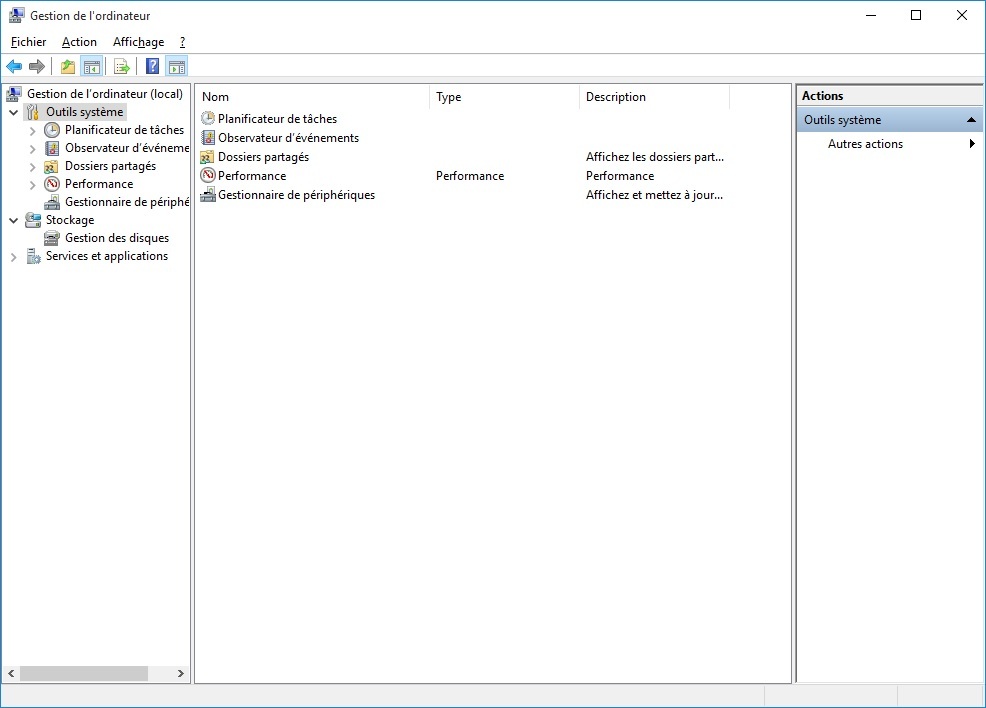The width and height of the screenshot is (986, 708).
Task: Click the Performance cell in Description column
Action: coord(620,175)
